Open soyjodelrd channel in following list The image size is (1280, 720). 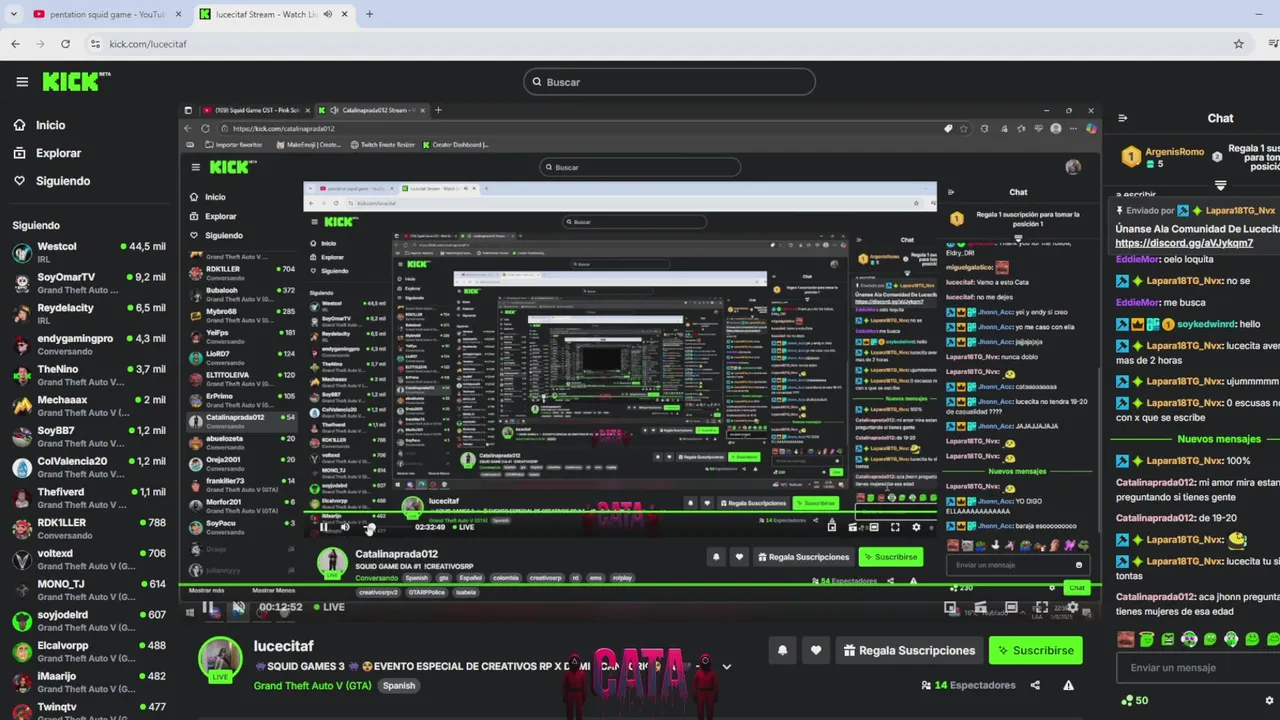[88, 621]
